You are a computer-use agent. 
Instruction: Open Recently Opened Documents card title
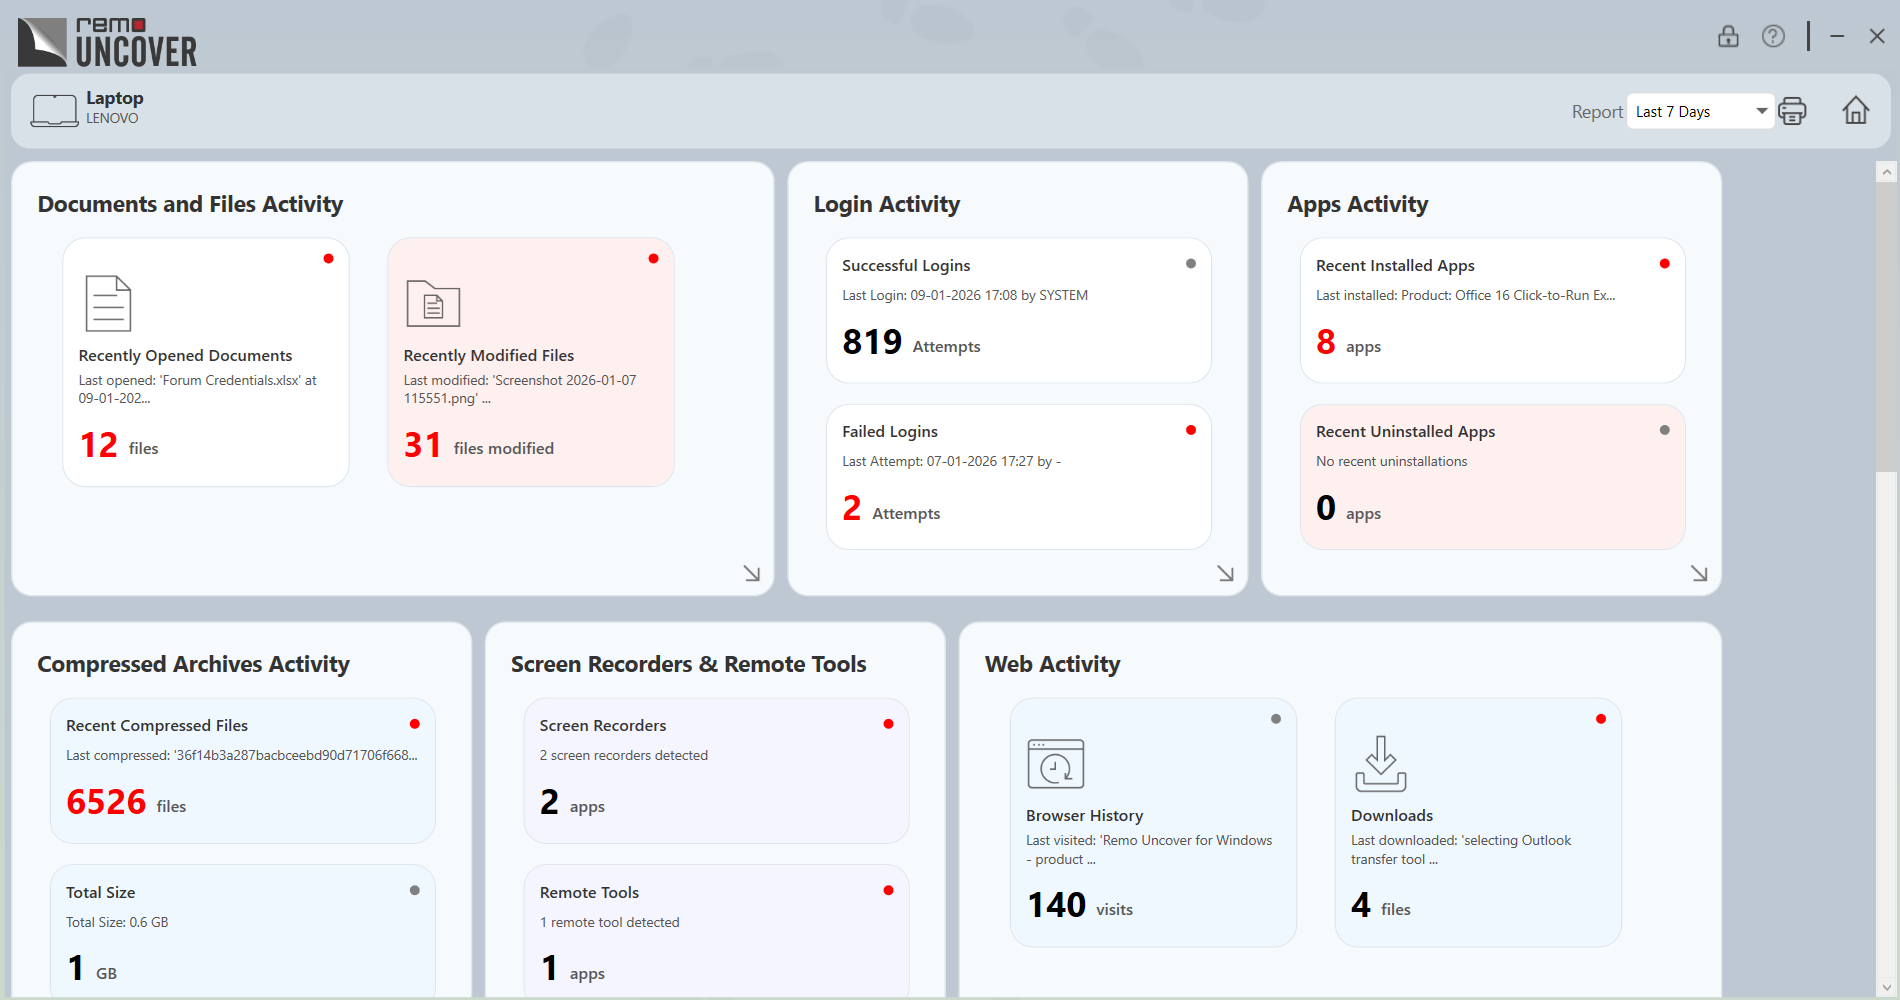185,355
